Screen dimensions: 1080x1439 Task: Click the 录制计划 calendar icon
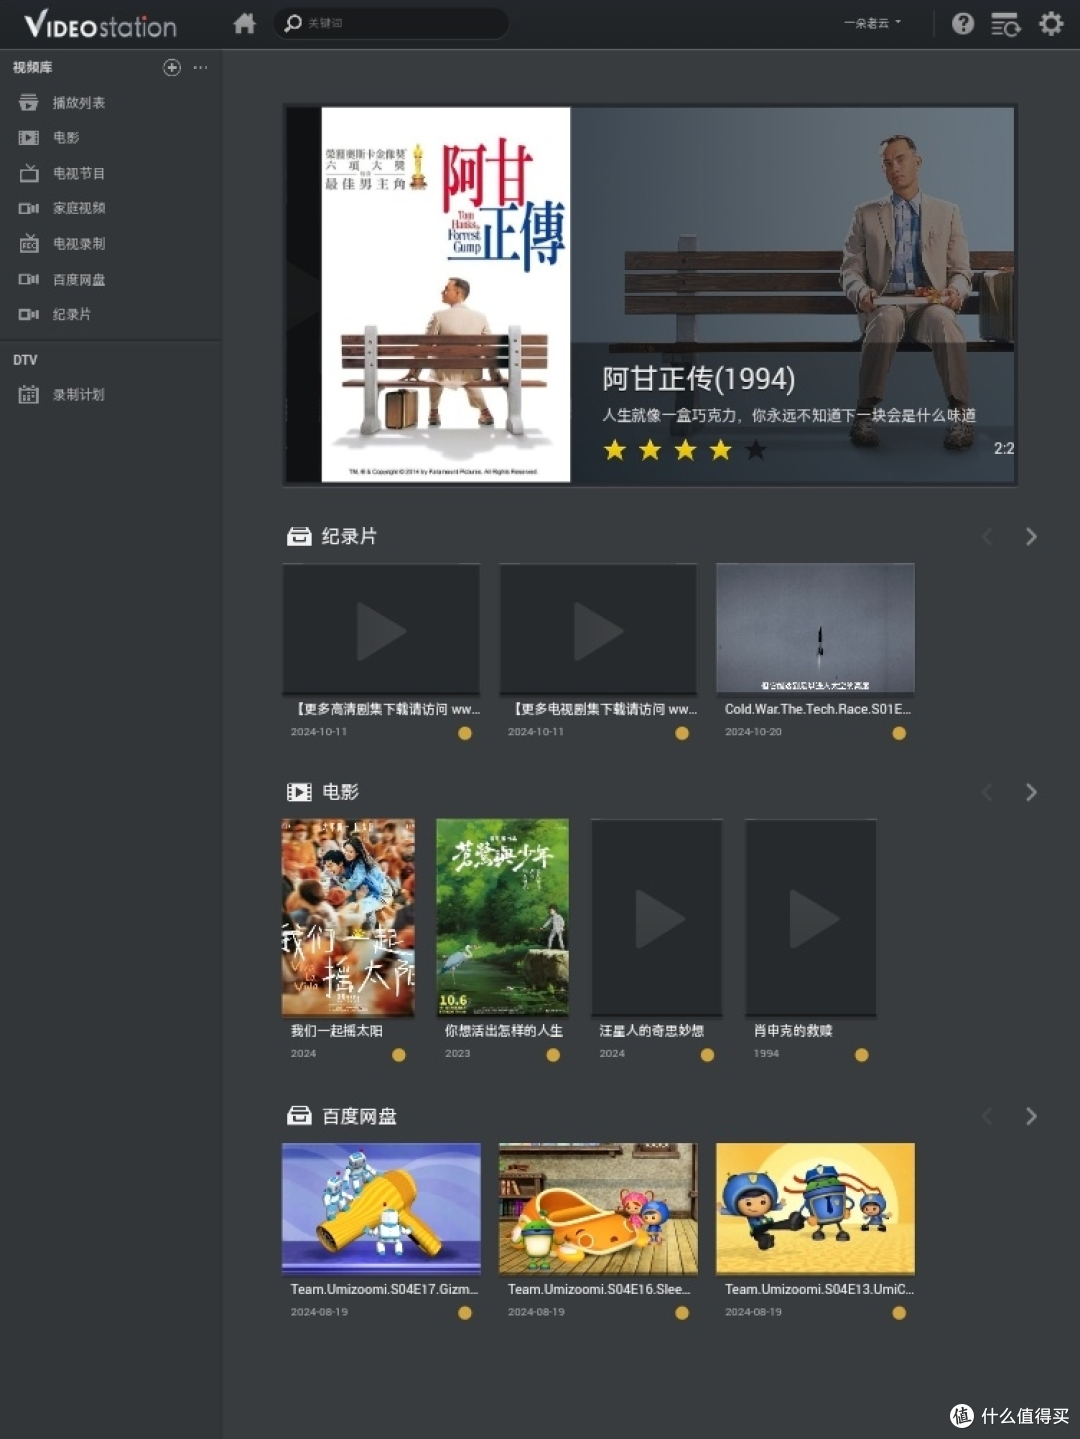pos(29,394)
